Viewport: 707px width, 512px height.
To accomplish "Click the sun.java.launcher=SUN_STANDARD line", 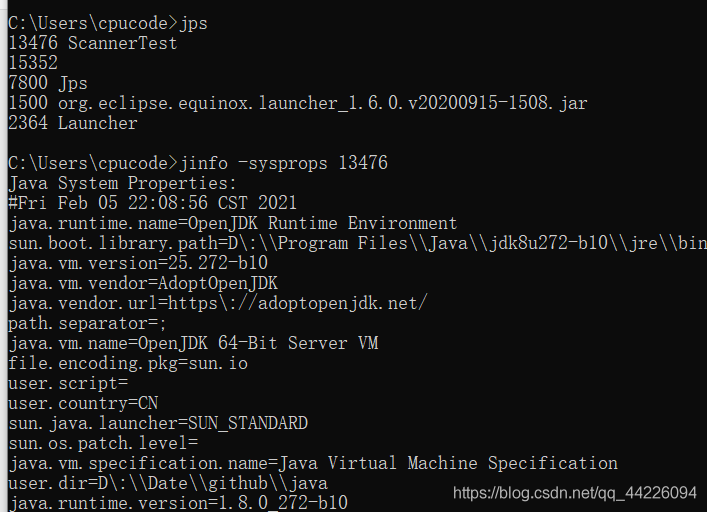I will (158, 423).
